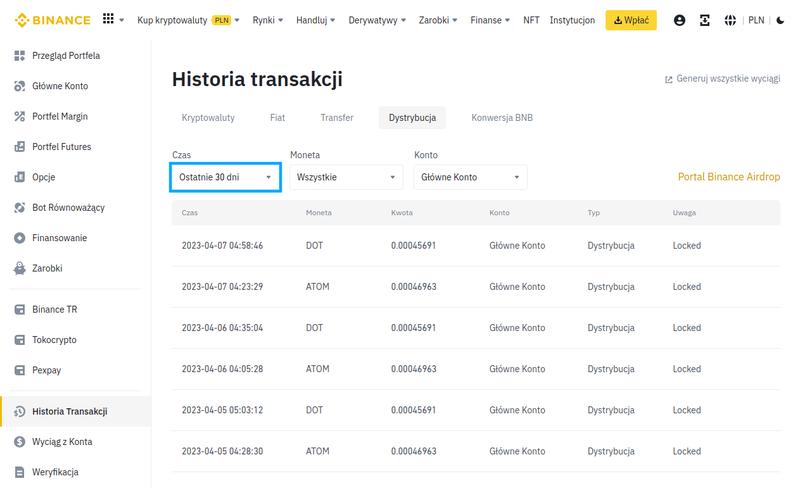800x488 pixels.
Task: Open Przegląd Portfela in sidebar
Action: (x=66, y=56)
